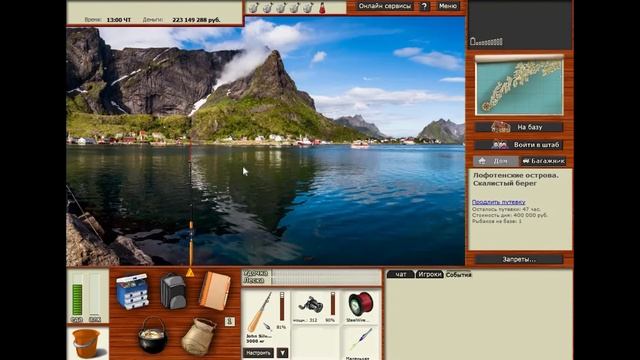The width and height of the screenshot is (640, 360).
Task: Click text Стоимость дня: 400 000 руб.
Action: 510,215
